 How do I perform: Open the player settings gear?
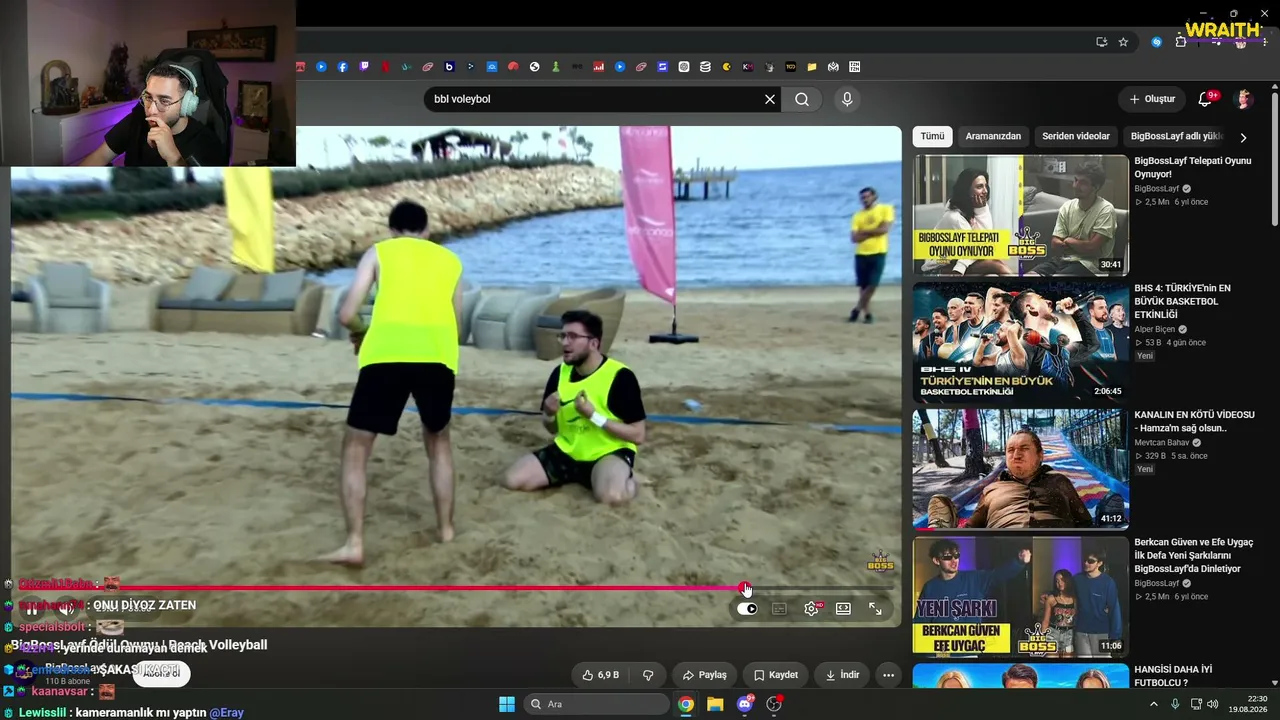[811, 608]
